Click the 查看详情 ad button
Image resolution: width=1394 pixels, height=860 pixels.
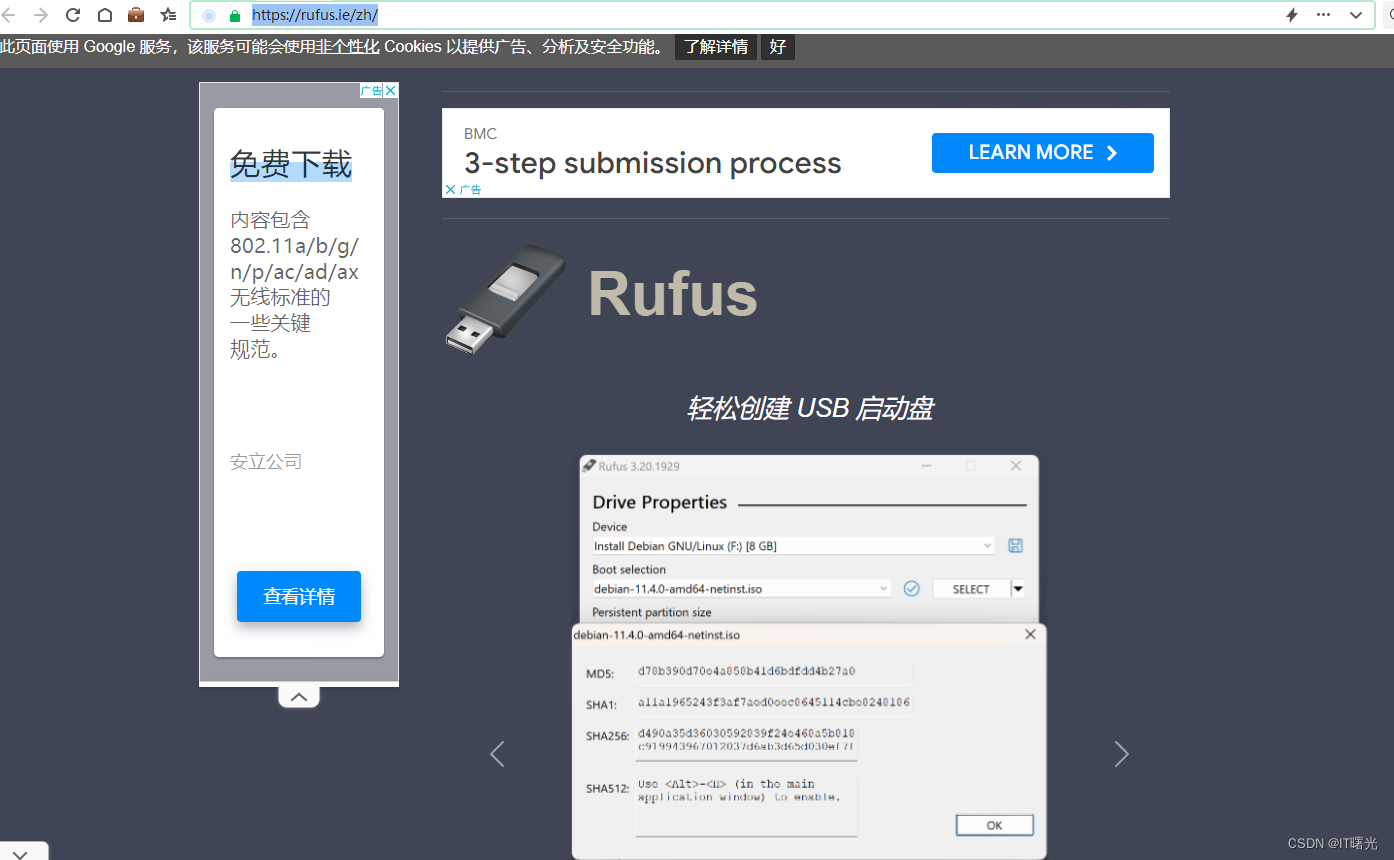pos(299,597)
